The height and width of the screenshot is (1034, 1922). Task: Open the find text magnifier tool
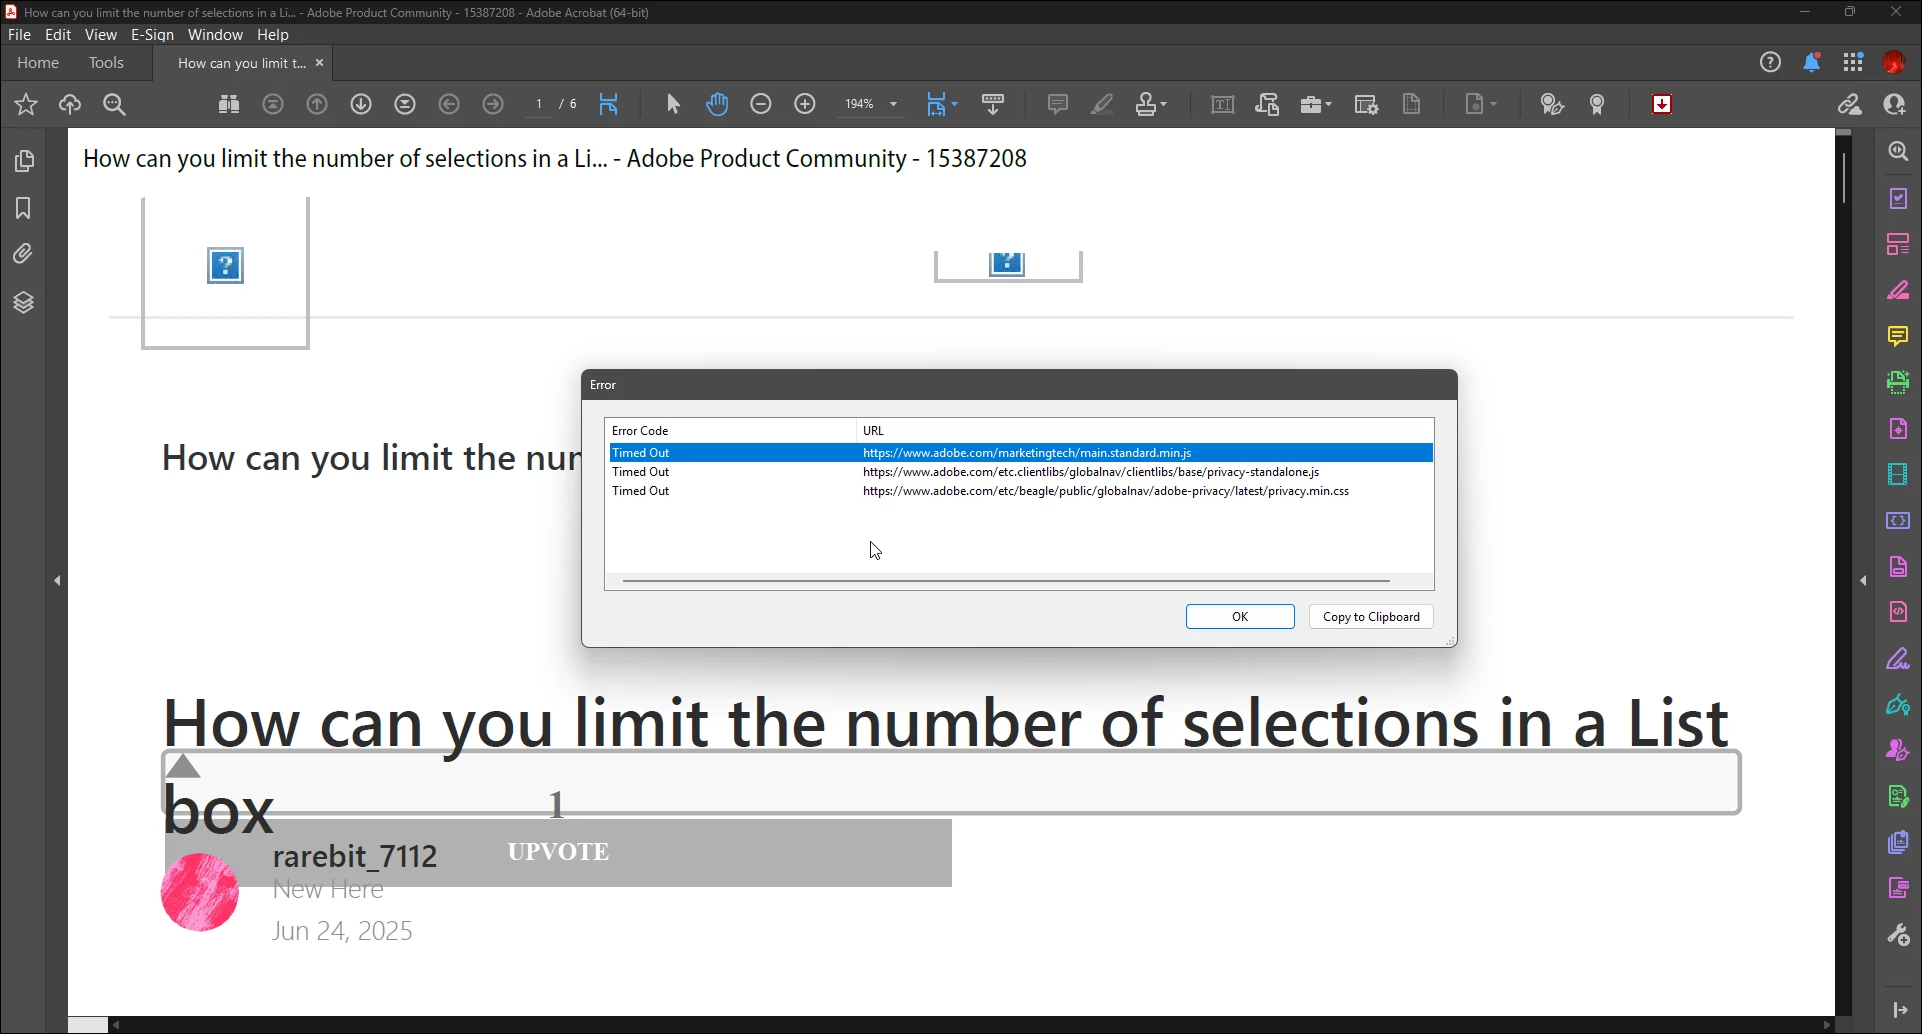pos(115,105)
